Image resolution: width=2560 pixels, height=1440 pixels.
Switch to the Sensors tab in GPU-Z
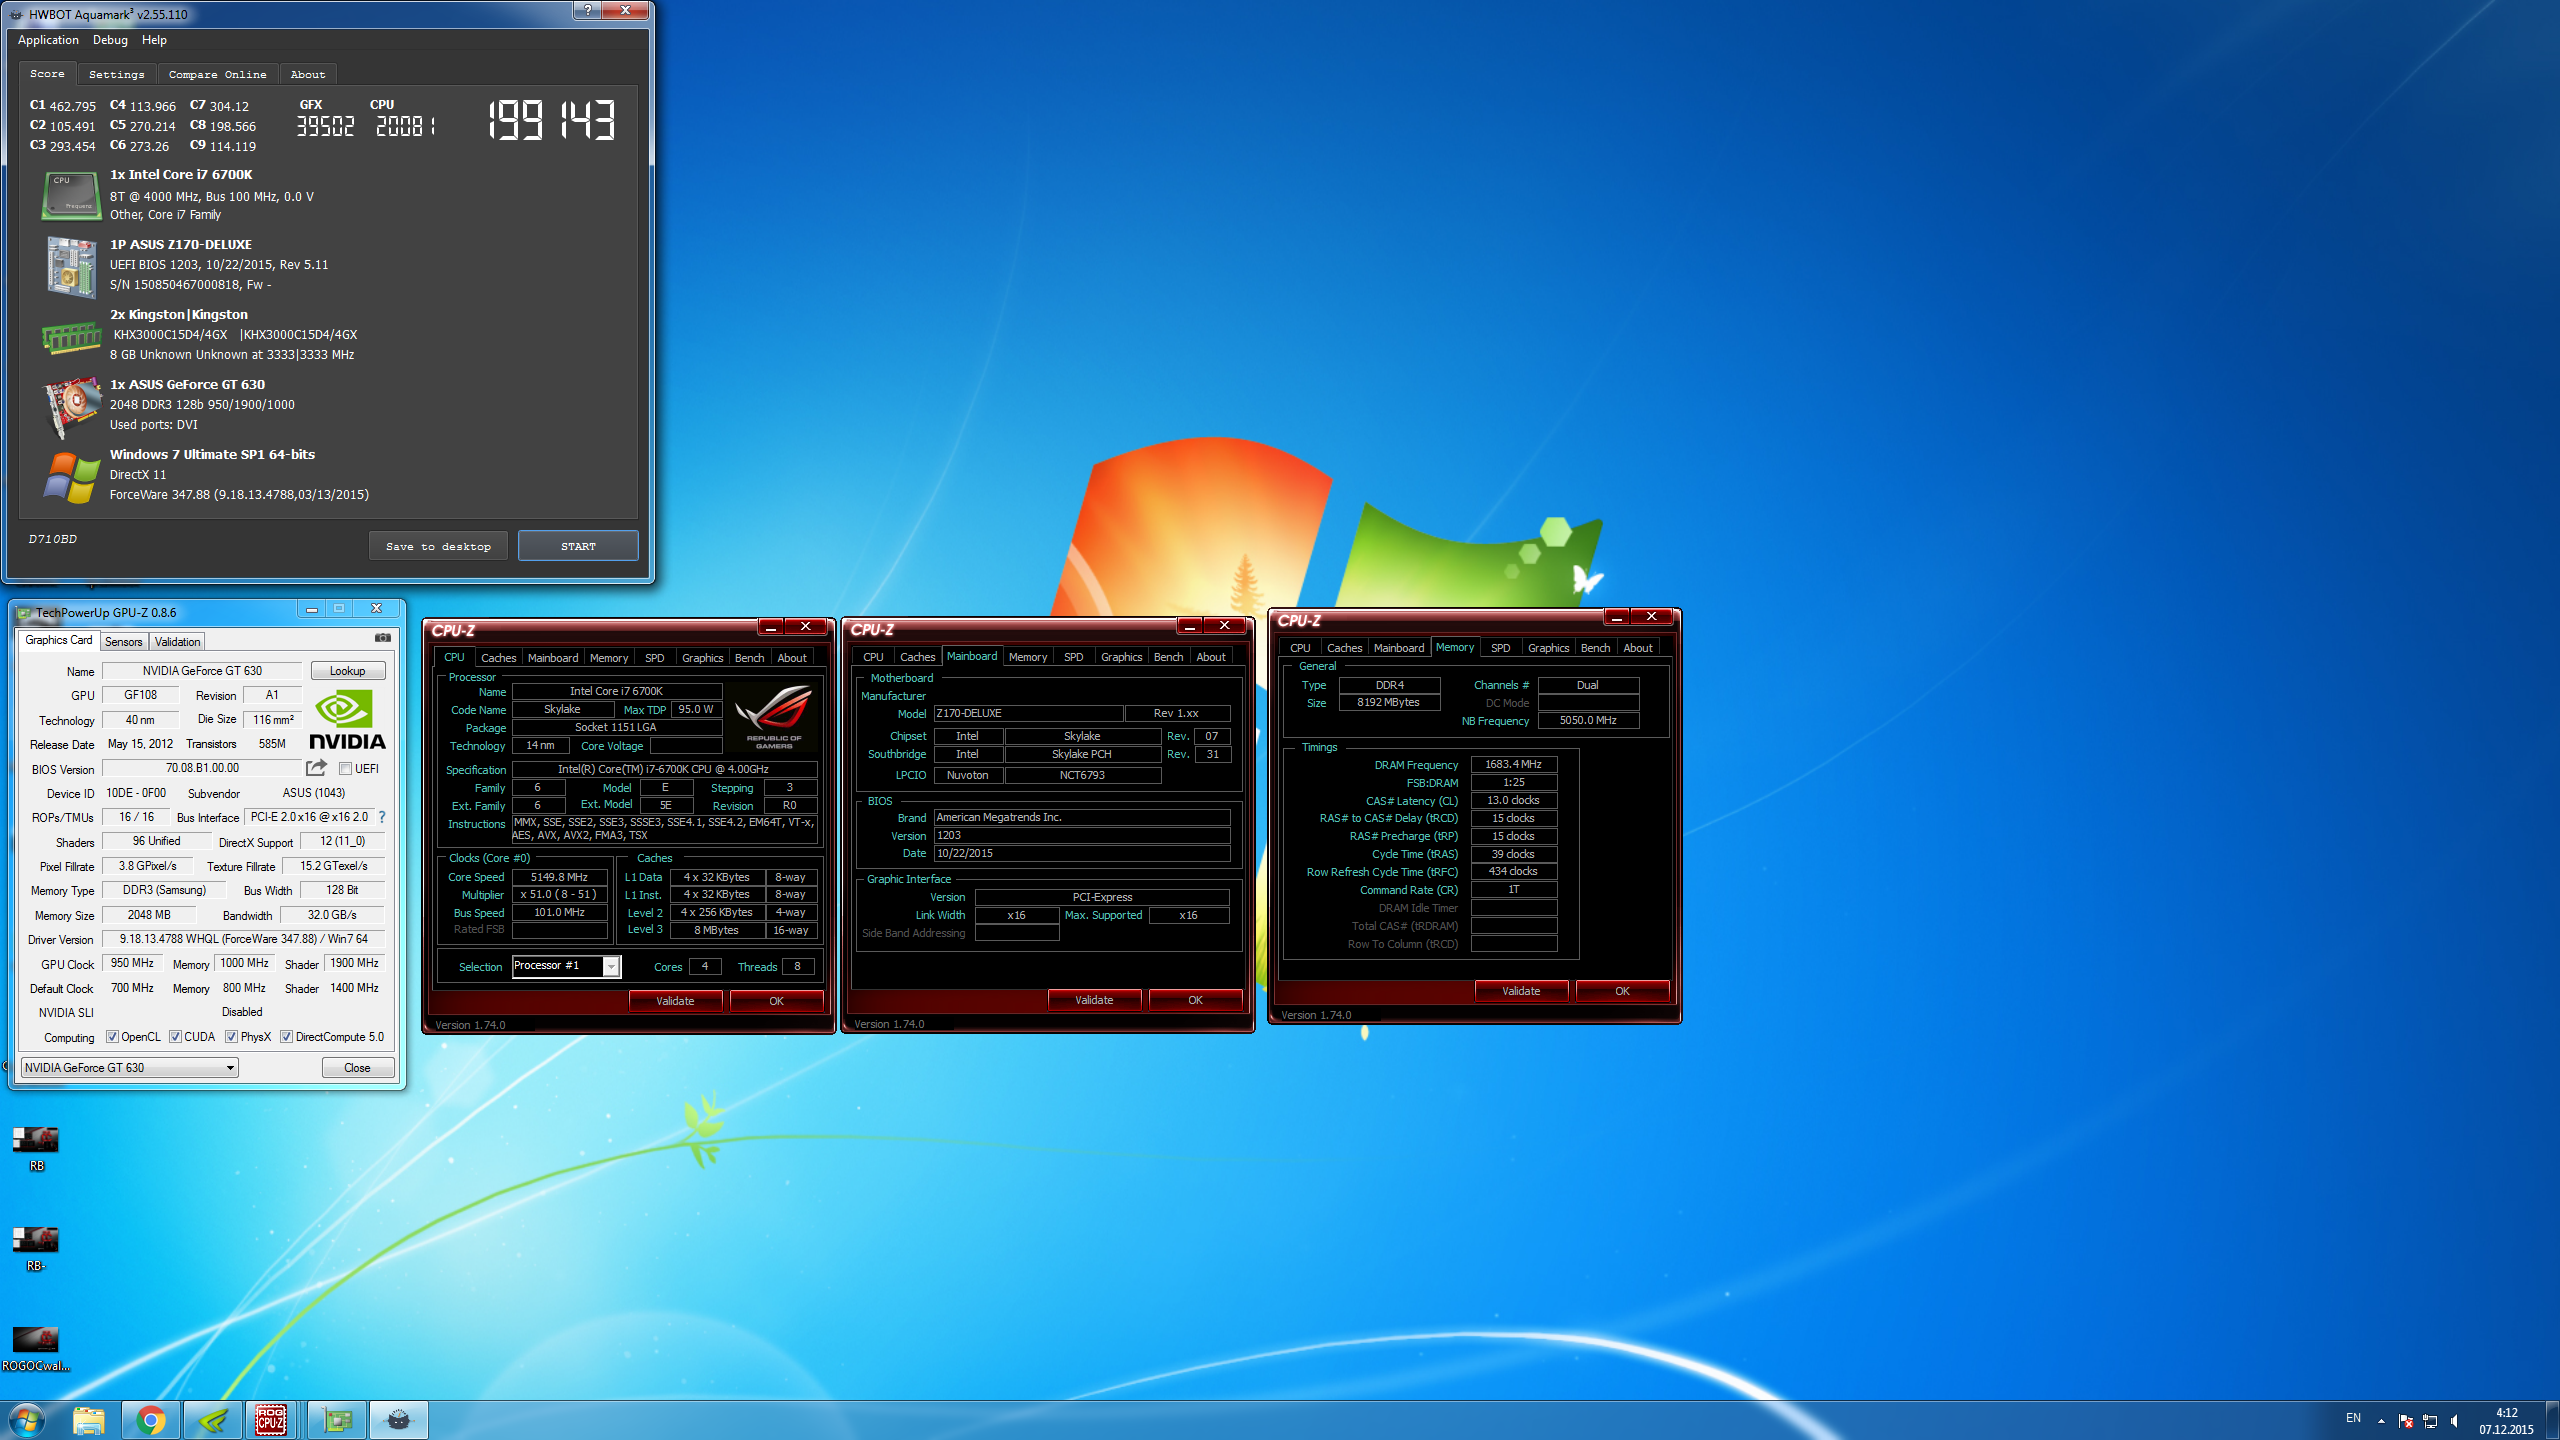click(124, 641)
